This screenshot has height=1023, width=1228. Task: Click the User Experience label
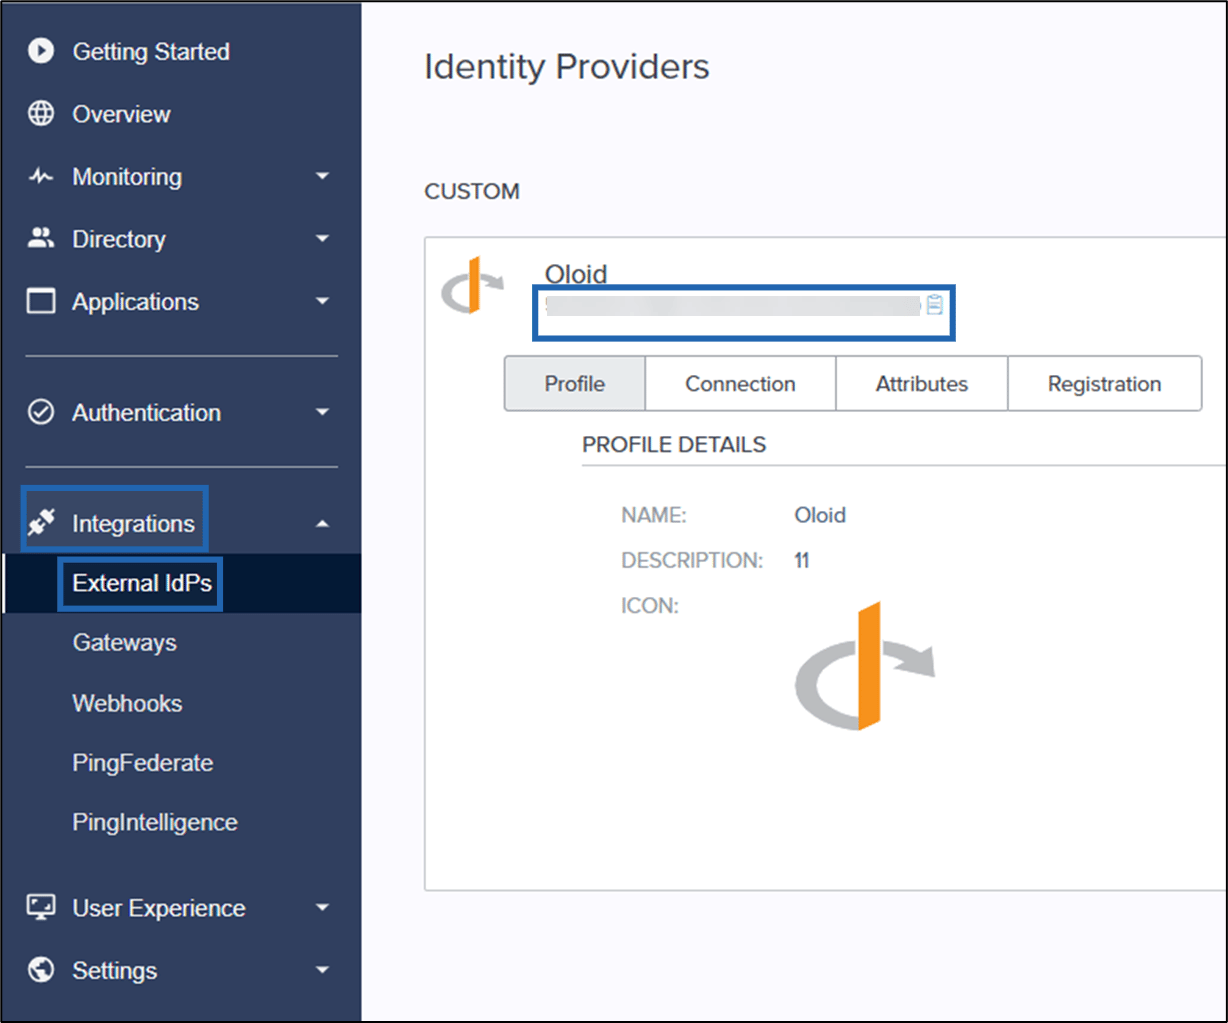pyautogui.click(x=159, y=908)
